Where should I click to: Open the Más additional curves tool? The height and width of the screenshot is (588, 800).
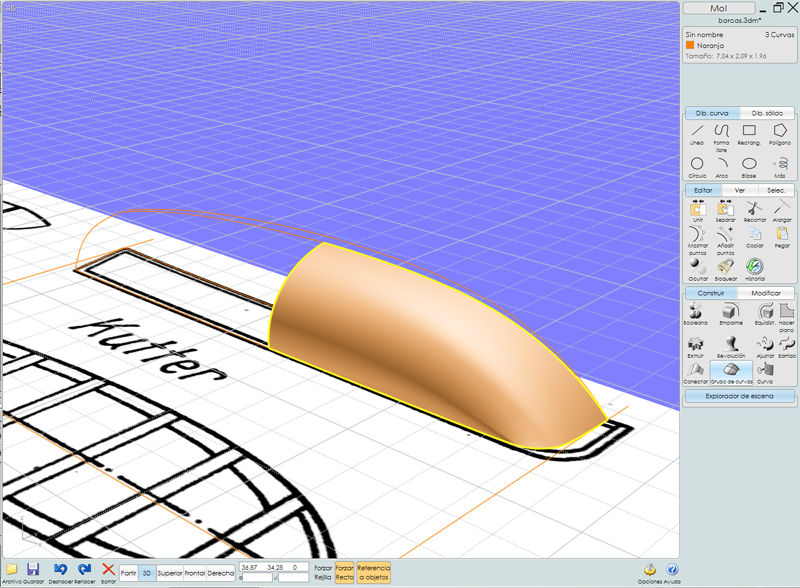(x=780, y=167)
